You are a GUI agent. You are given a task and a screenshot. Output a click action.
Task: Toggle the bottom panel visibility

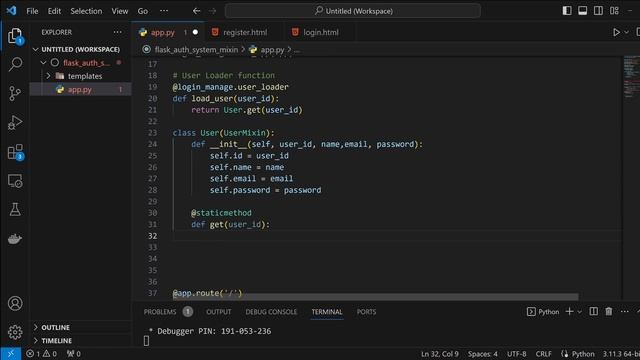coord(582,11)
